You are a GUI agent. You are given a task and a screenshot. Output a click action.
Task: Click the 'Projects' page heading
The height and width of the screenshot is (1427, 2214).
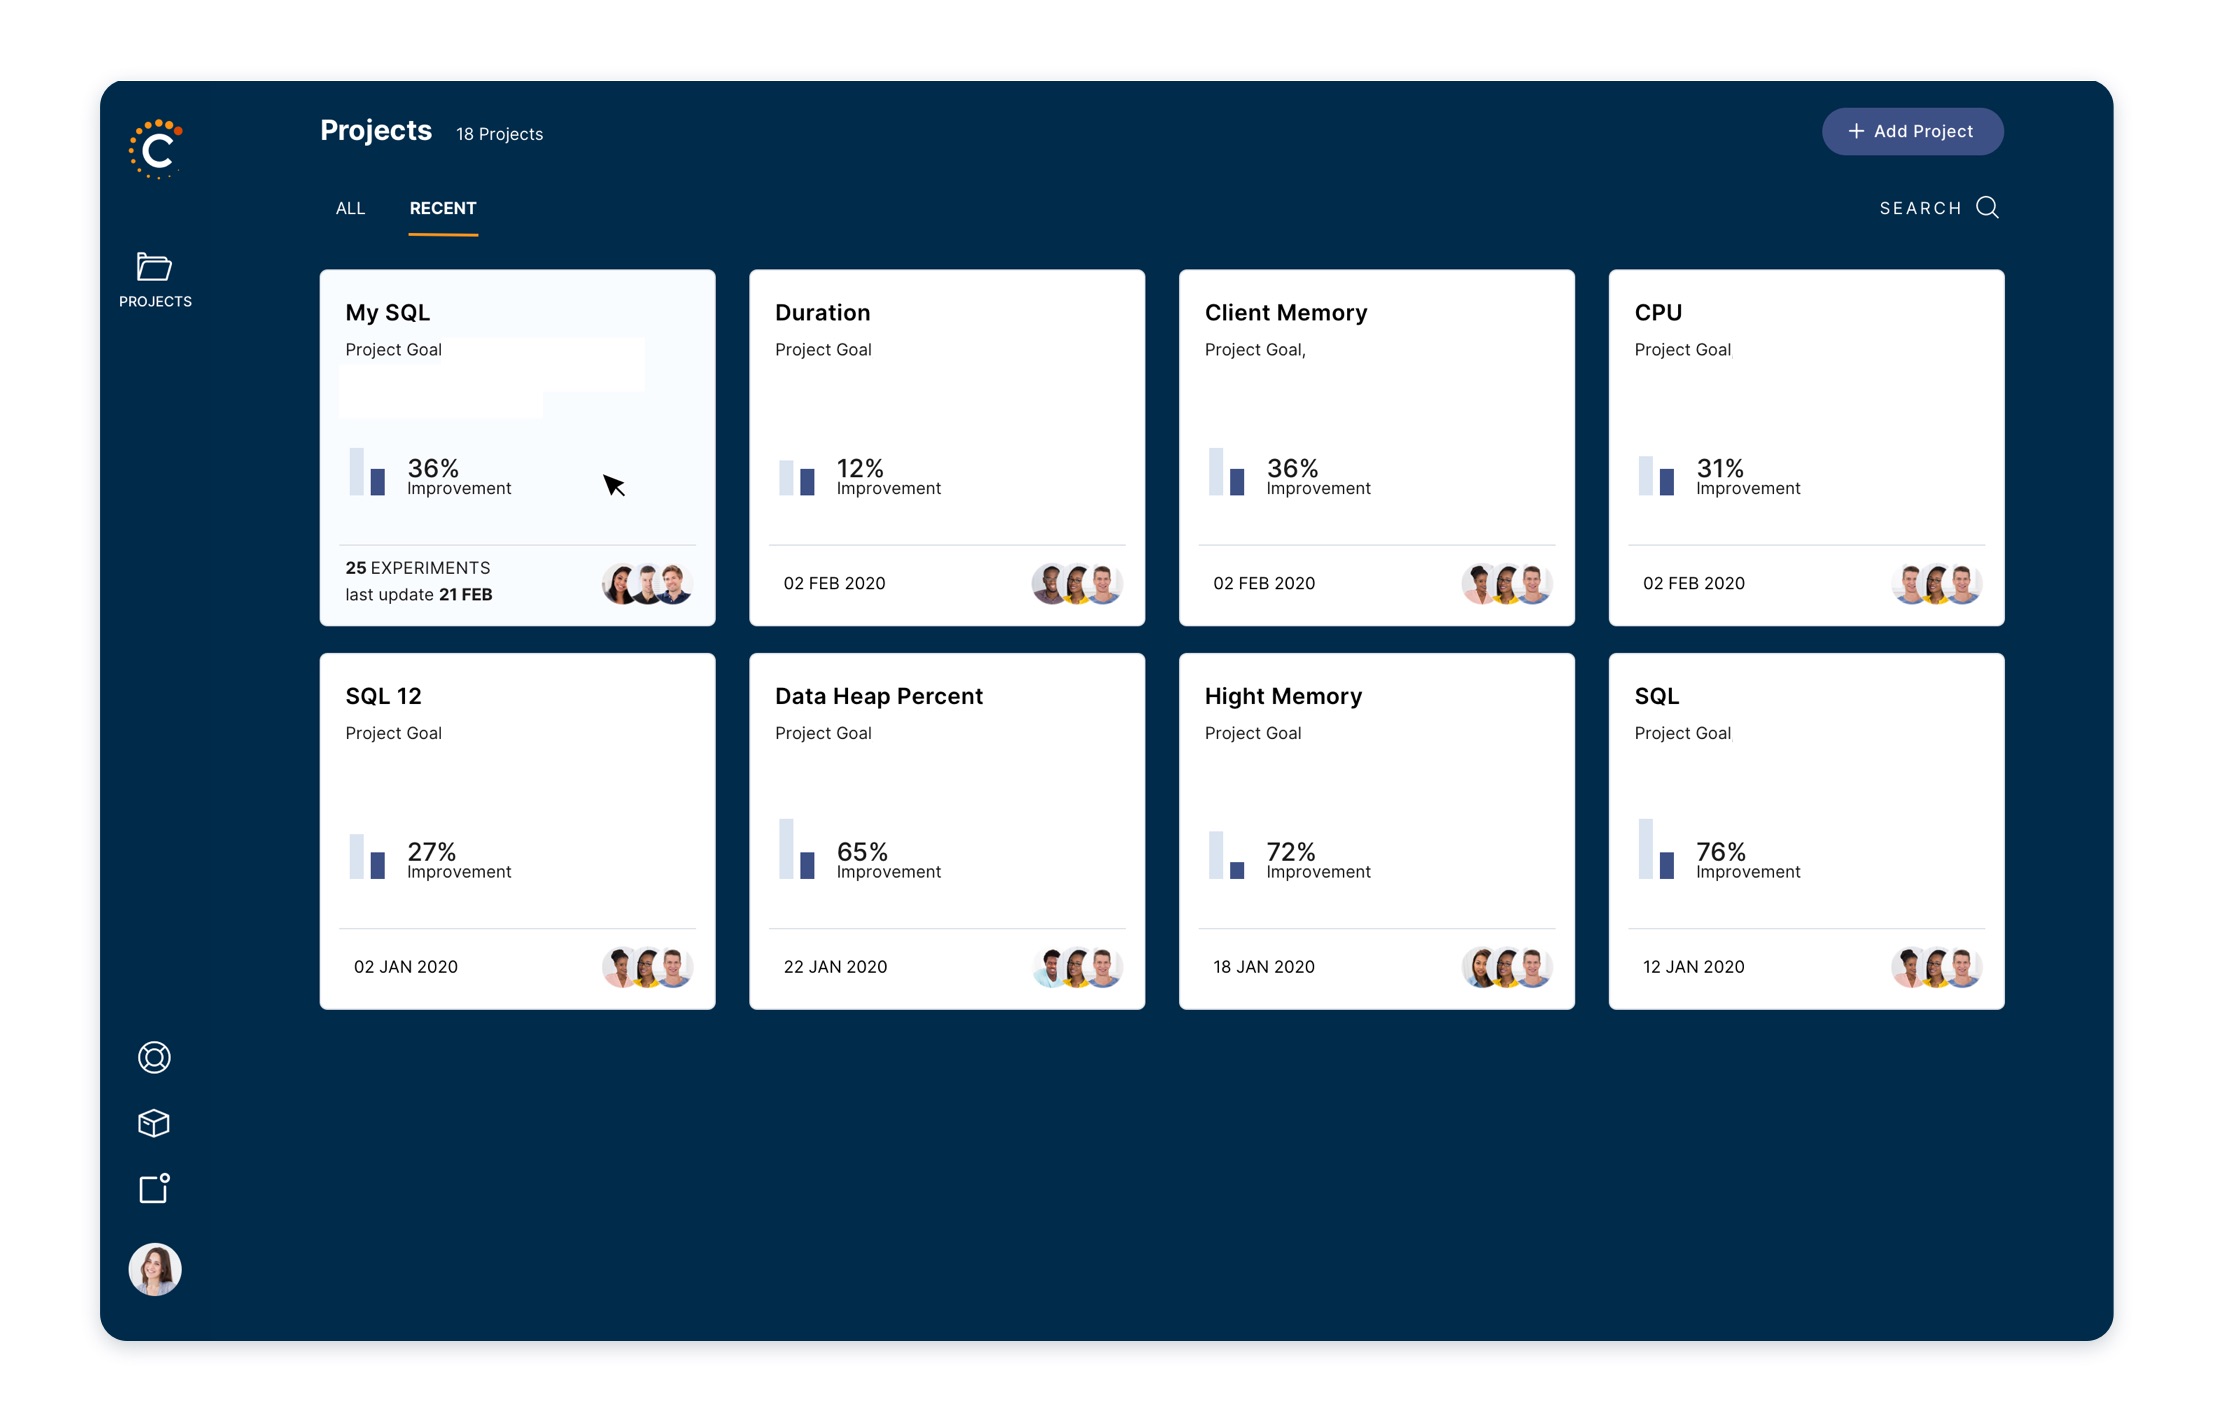point(376,130)
